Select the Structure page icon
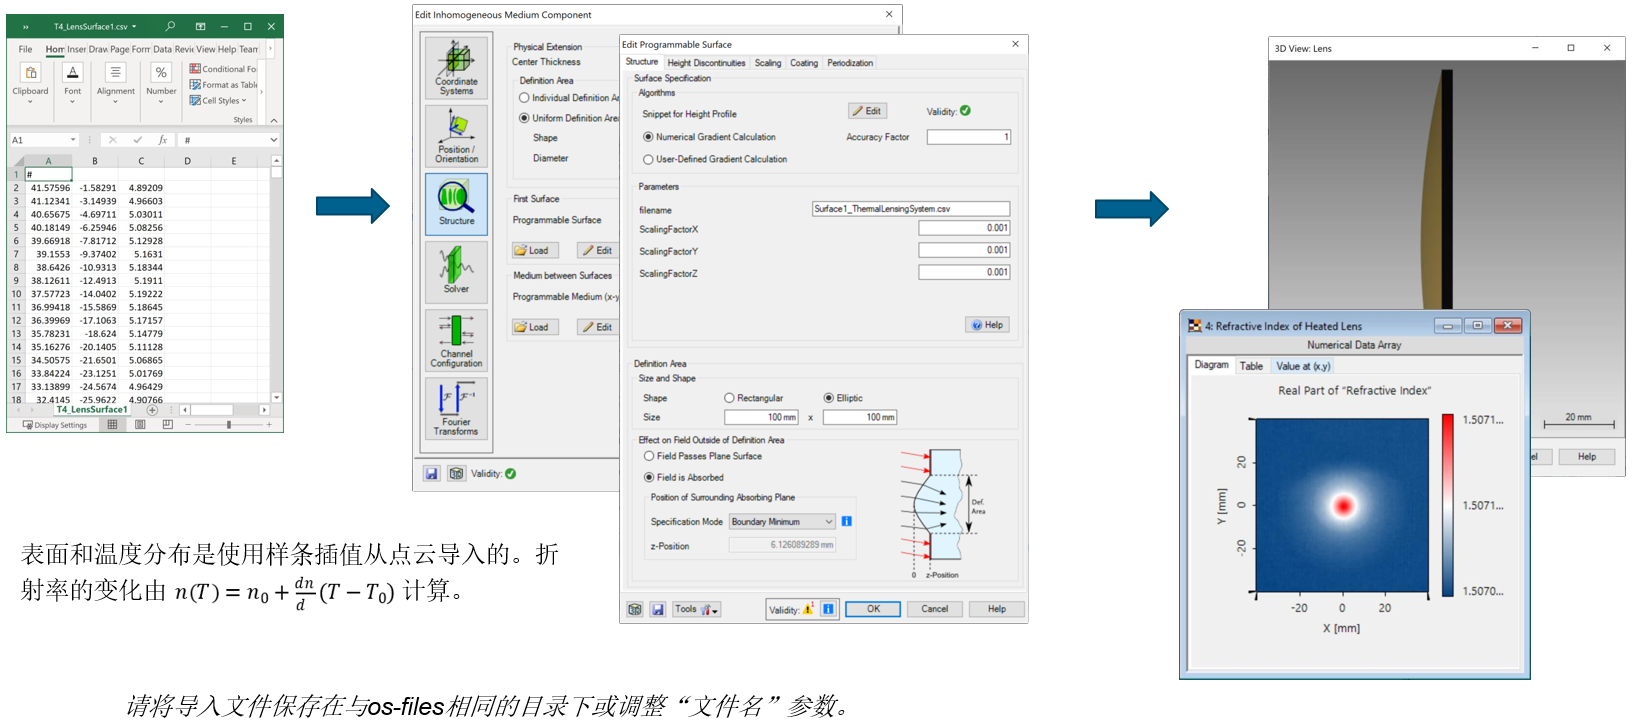1632x724 pixels. pyautogui.click(x=456, y=204)
